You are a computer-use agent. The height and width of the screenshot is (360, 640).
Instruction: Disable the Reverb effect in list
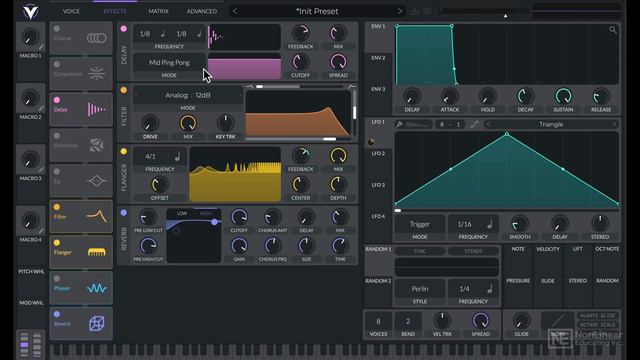57,314
